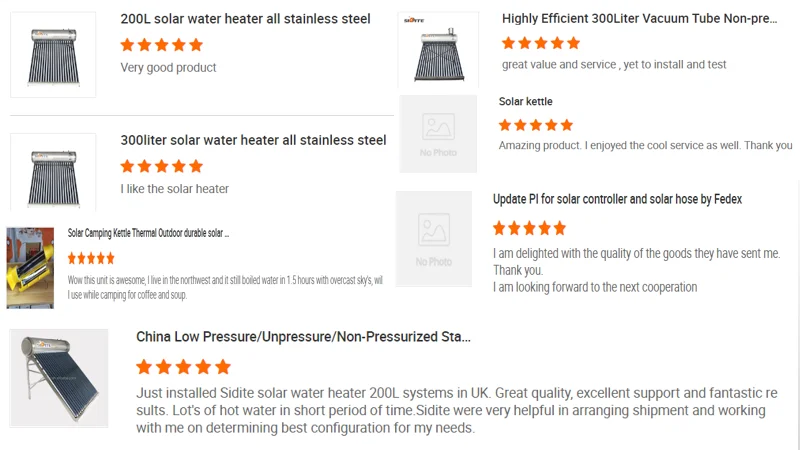The width and height of the screenshot is (800, 450).
Task: Click the star rating under Solar Camping Kettle
Action: (x=91, y=258)
